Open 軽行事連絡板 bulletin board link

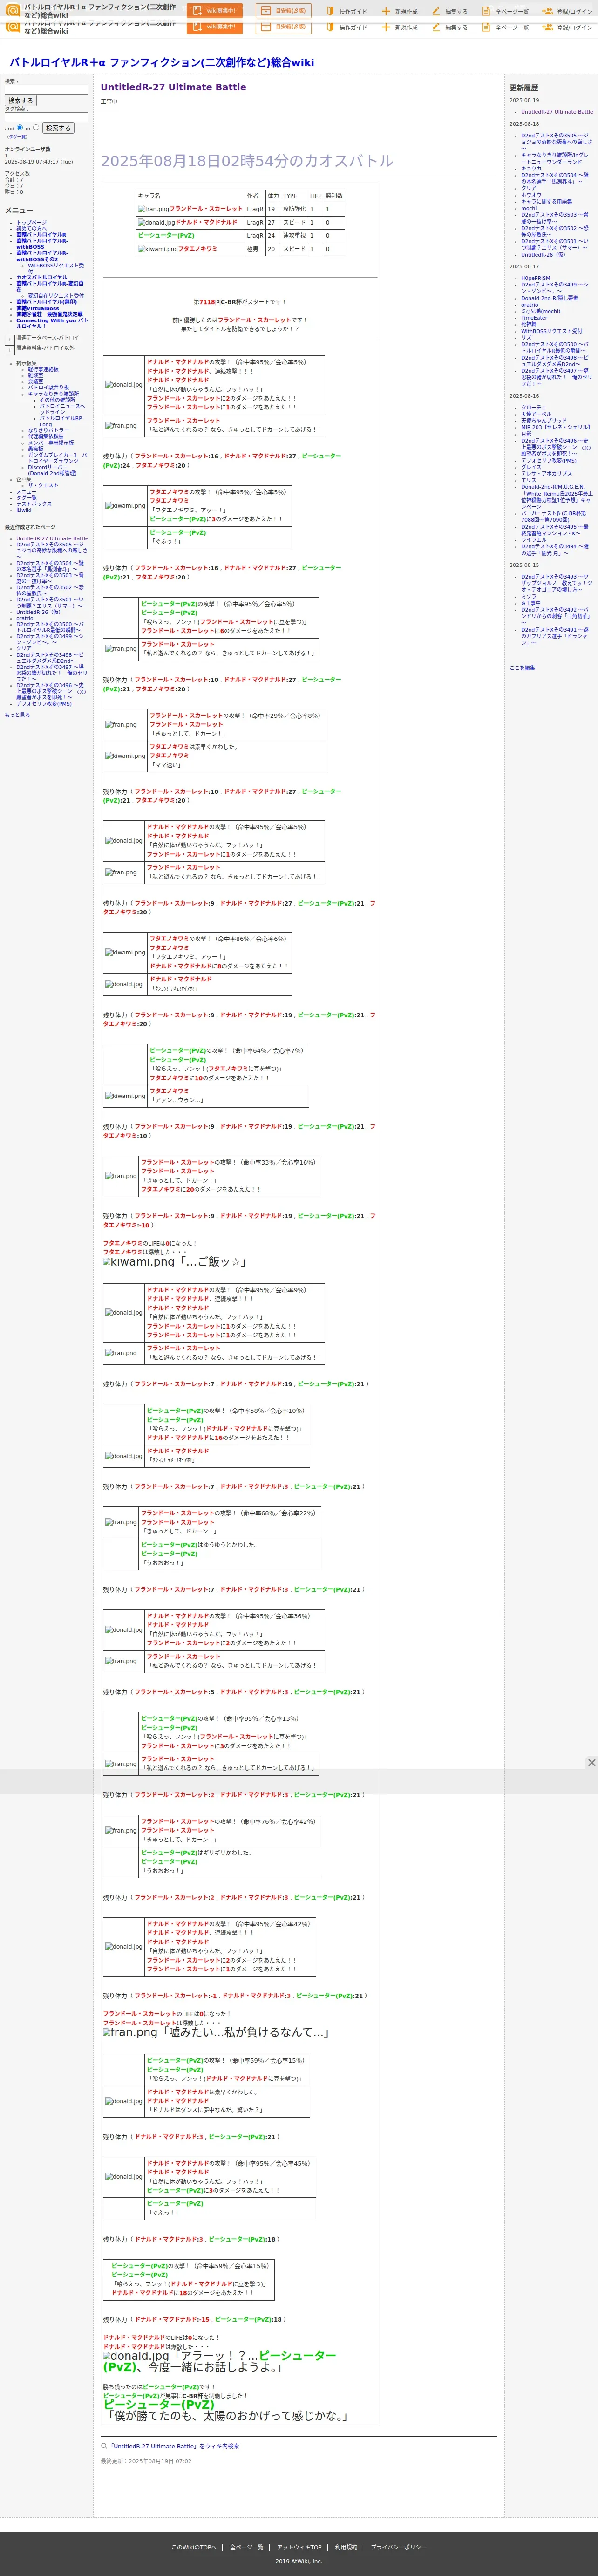[x=43, y=369]
